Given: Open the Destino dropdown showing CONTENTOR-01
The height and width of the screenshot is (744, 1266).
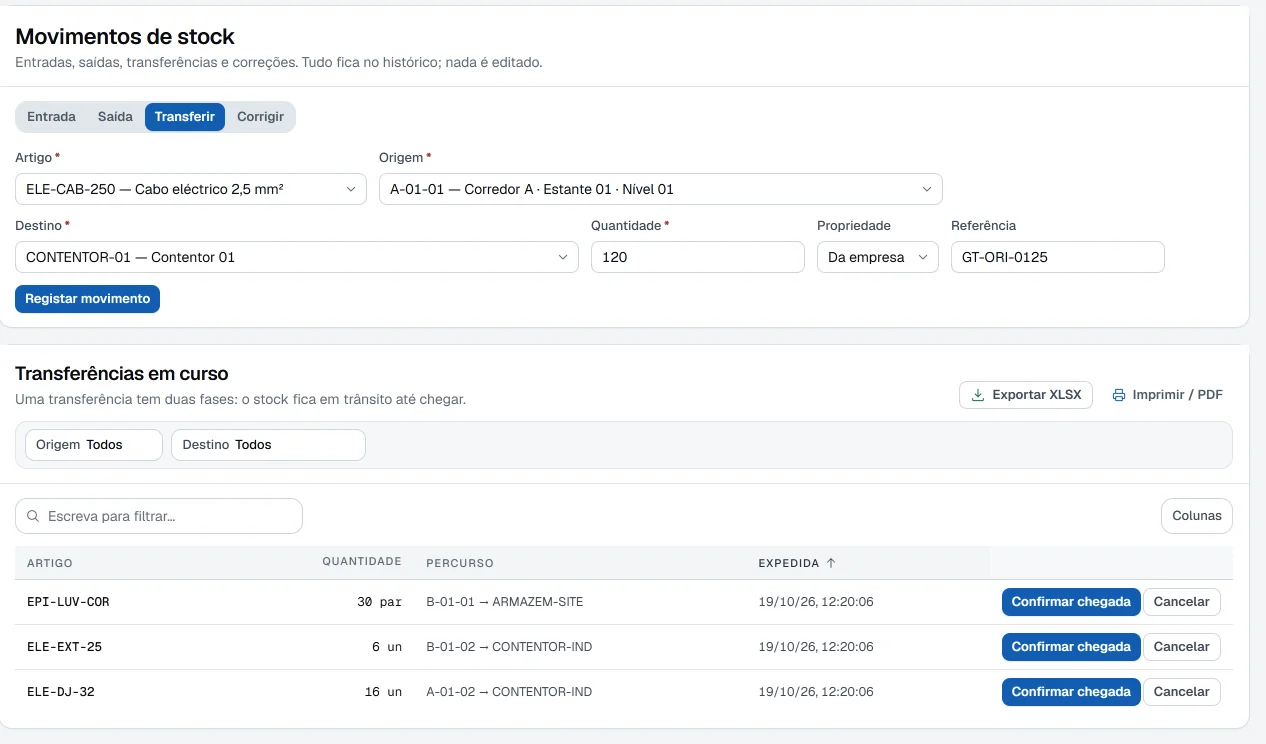Looking at the screenshot, I should point(297,257).
